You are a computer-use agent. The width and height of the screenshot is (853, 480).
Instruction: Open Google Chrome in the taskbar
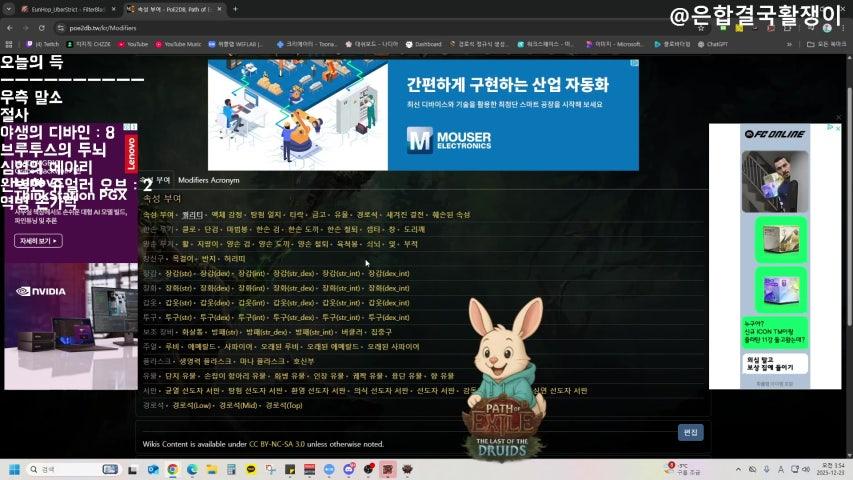(172, 469)
